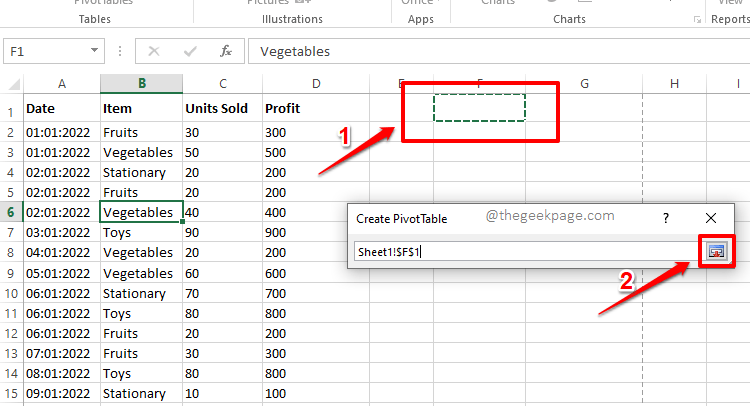The width and height of the screenshot is (750, 406).
Task: Select the Date header cell
Action: [61, 108]
